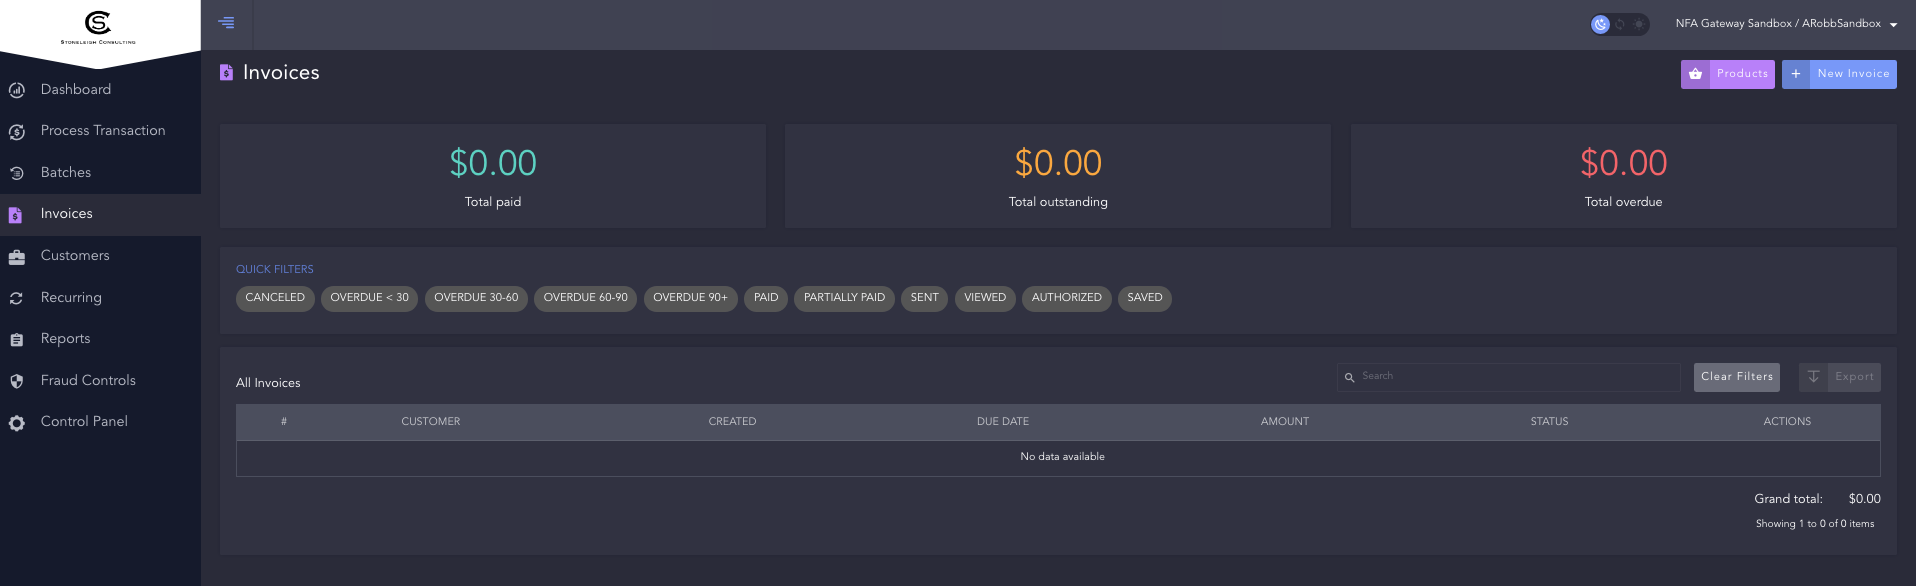Expand the NFA Gateway Sandbox account dropdown
This screenshot has width=1916, height=586.
(1786, 24)
